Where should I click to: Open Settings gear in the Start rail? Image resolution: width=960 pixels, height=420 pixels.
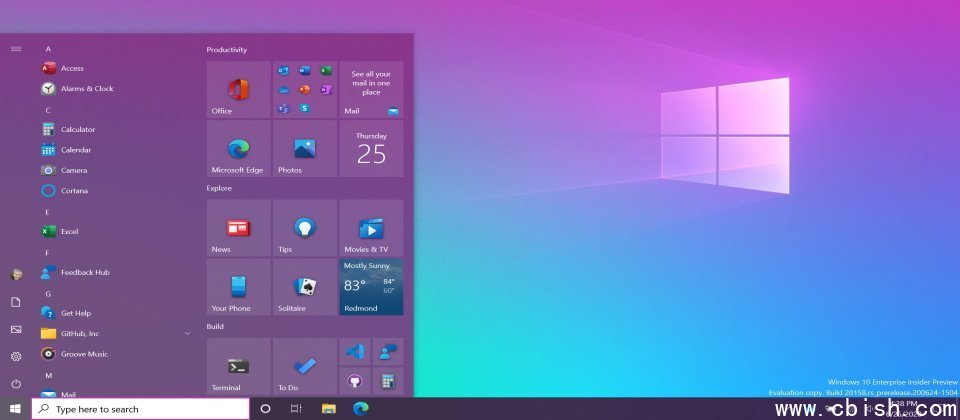[x=17, y=356]
